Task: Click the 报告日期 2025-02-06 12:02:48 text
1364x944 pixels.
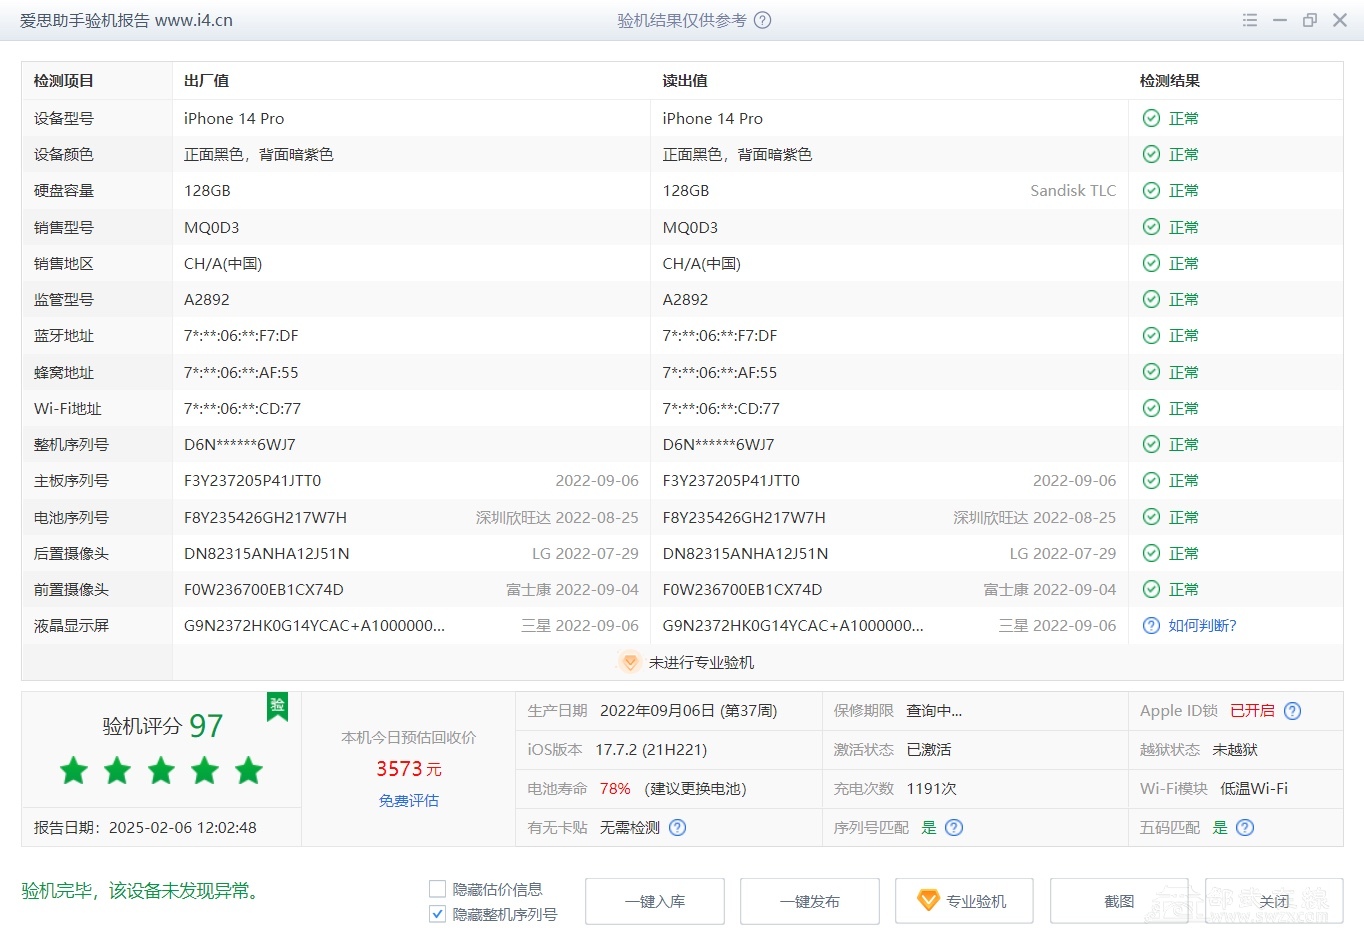Action: pyautogui.click(x=145, y=828)
